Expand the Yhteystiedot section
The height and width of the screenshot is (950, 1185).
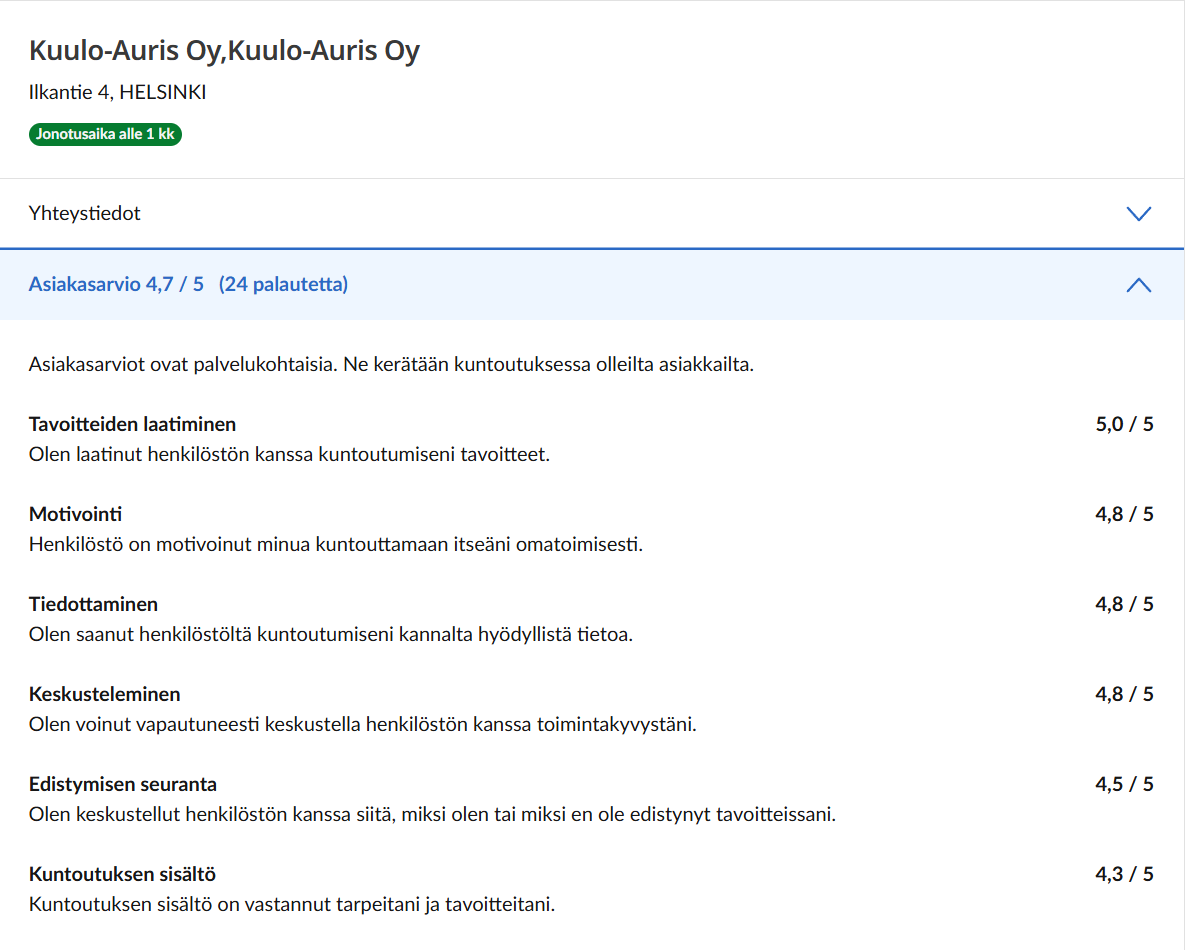[85, 214]
